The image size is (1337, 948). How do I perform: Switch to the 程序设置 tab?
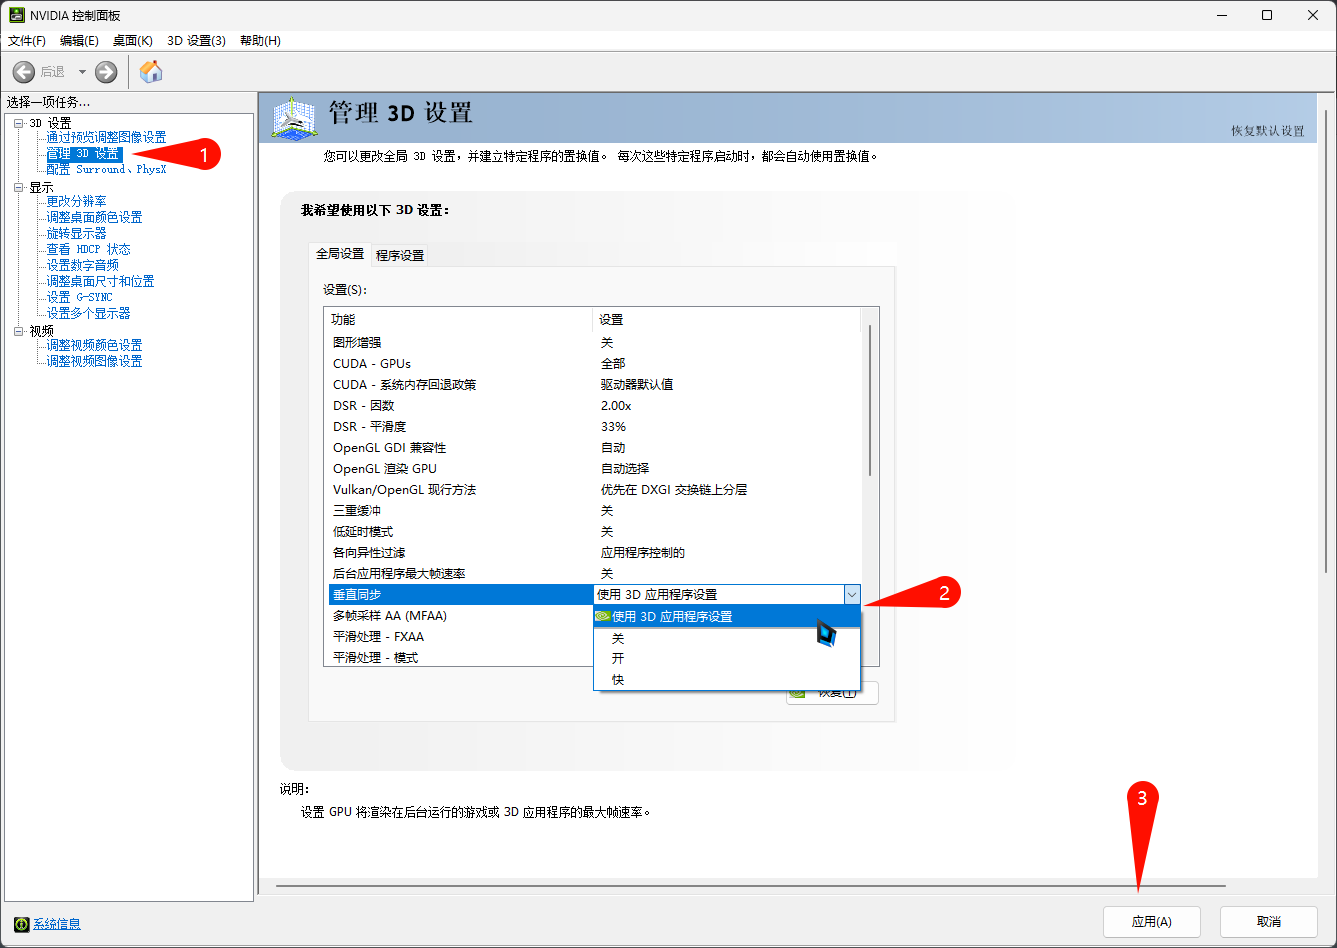400,255
